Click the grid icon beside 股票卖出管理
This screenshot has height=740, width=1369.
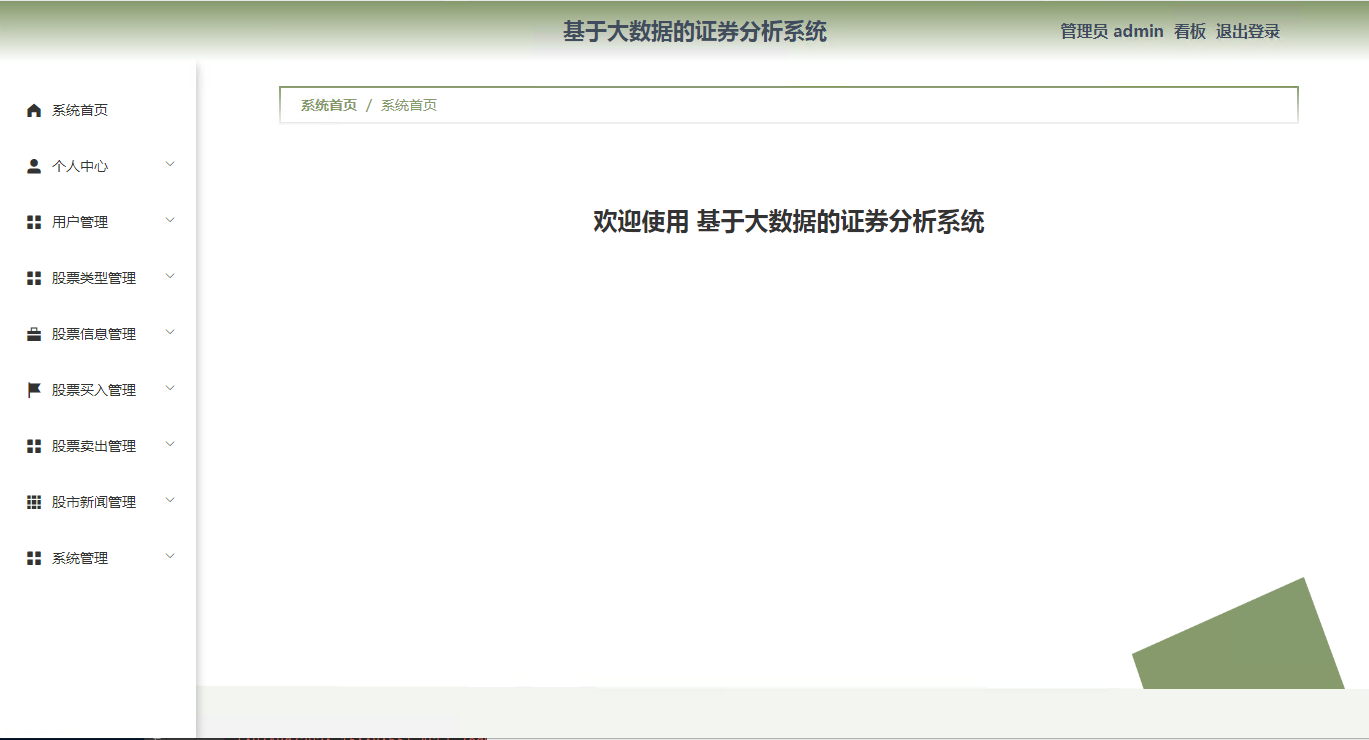click(x=34, y=447)
